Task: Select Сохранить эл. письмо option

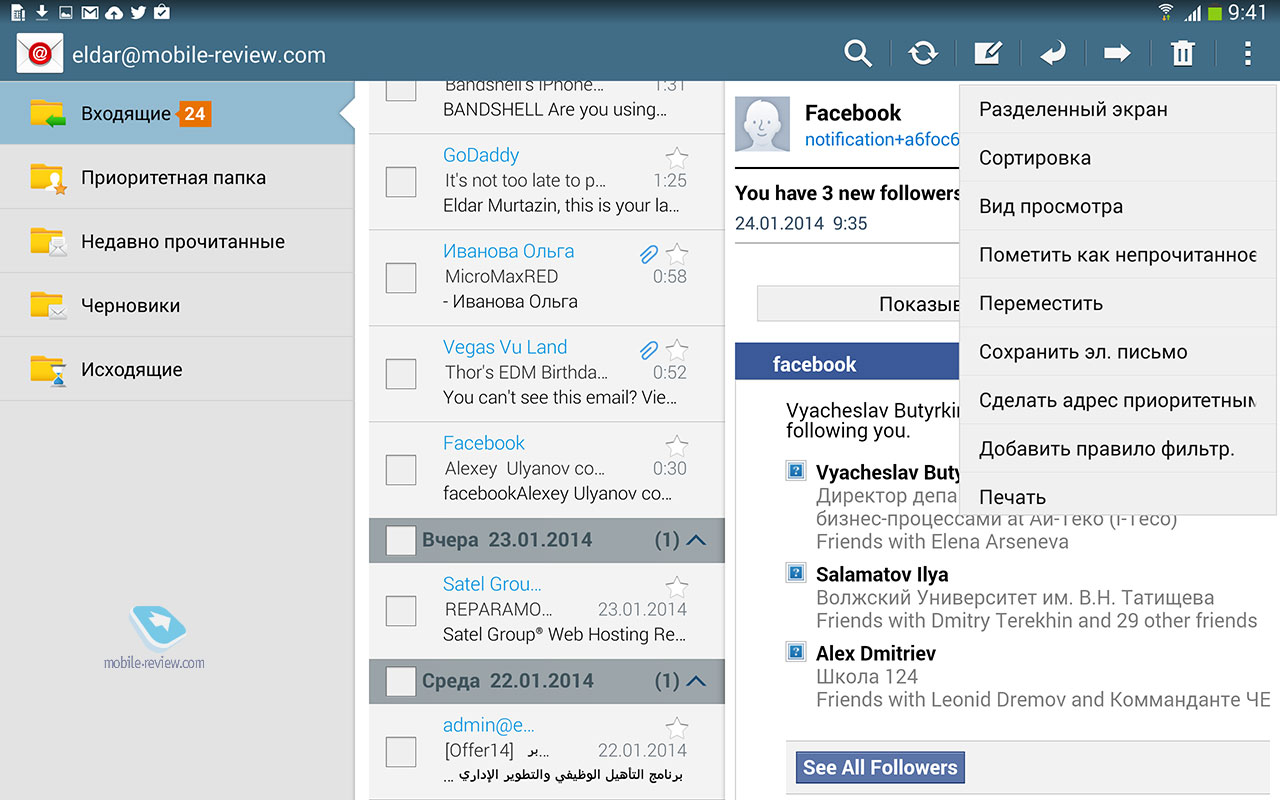Action: (1117, 352)
